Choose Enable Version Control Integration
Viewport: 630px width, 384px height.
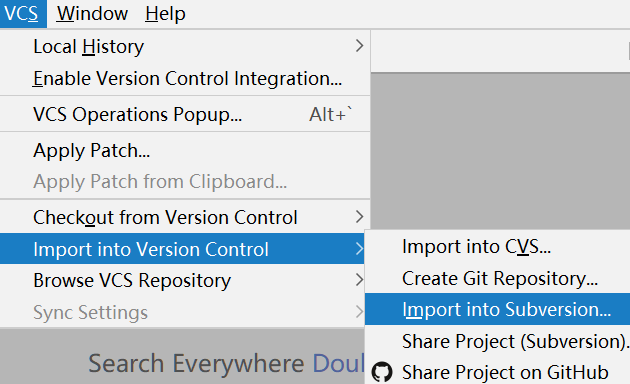pos(185,78)
